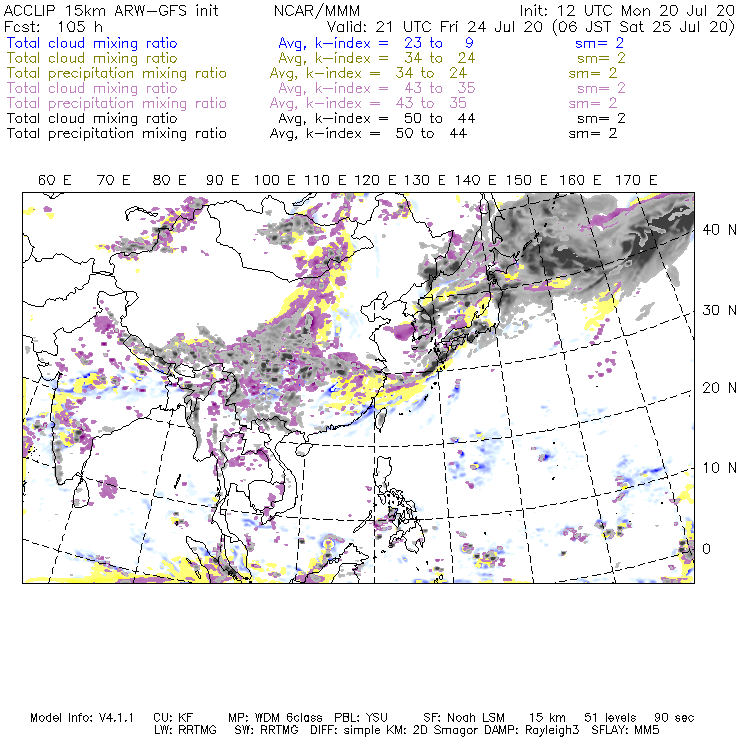Click the "DIFF: simple" diffusion text
740x740 pixels.
[x=345, y=731]
